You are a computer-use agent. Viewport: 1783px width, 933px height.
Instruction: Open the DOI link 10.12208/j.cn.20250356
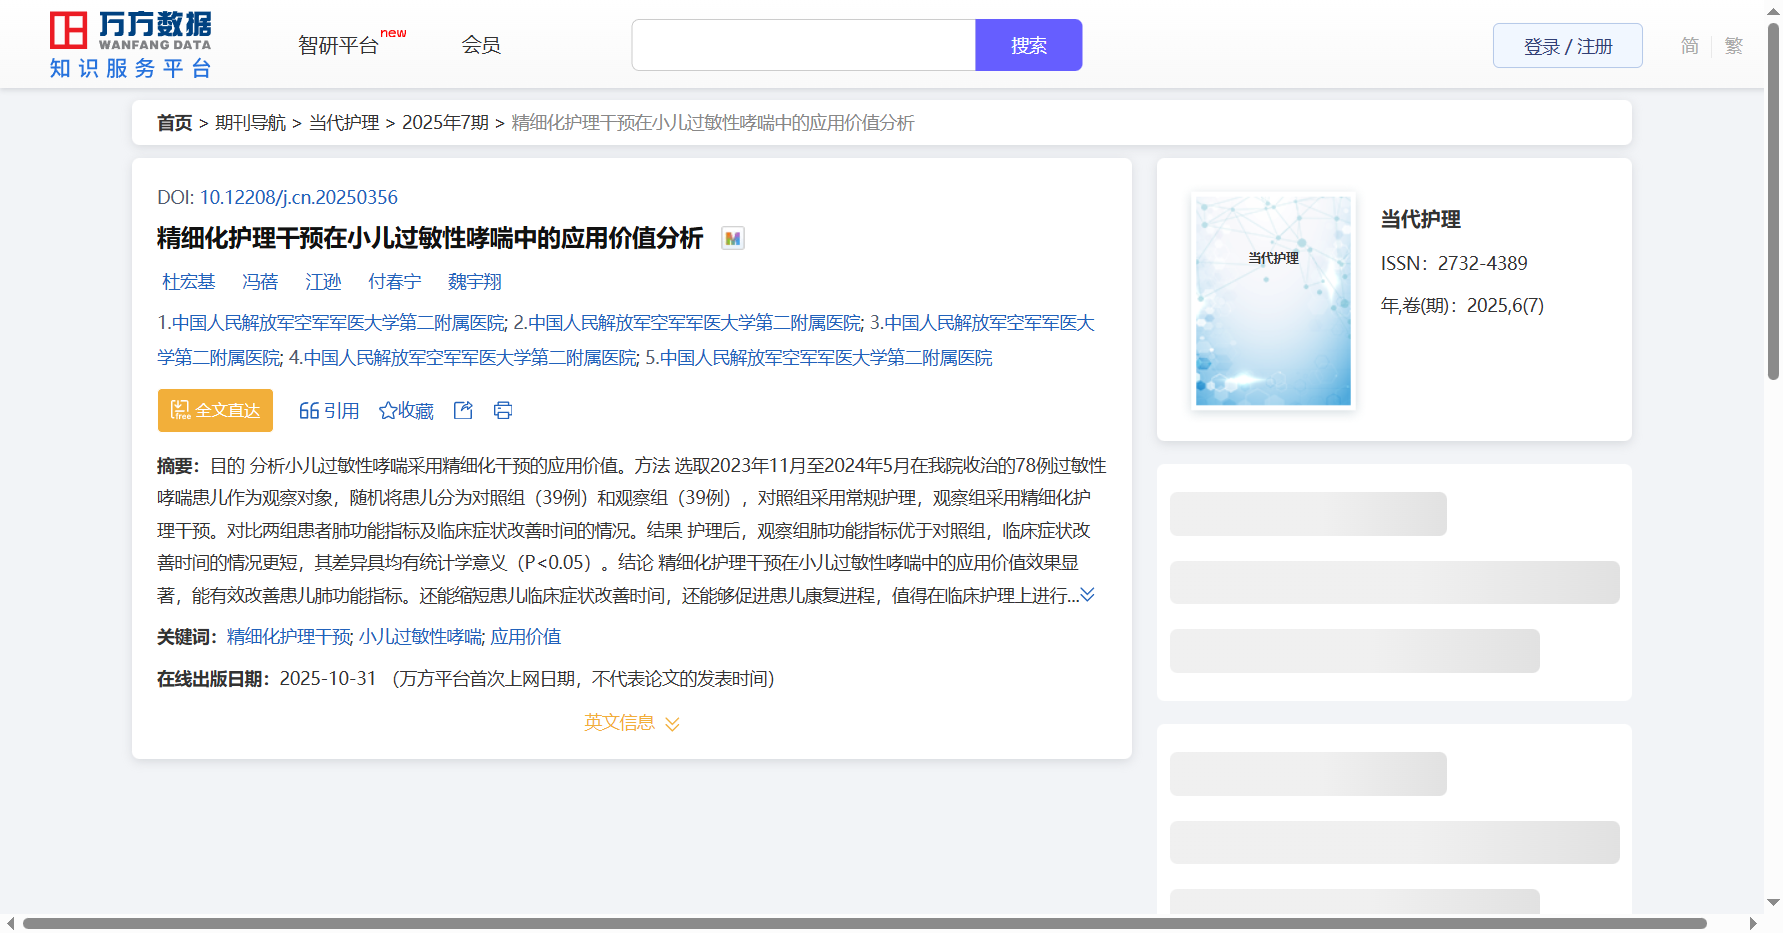click(298, 197)
